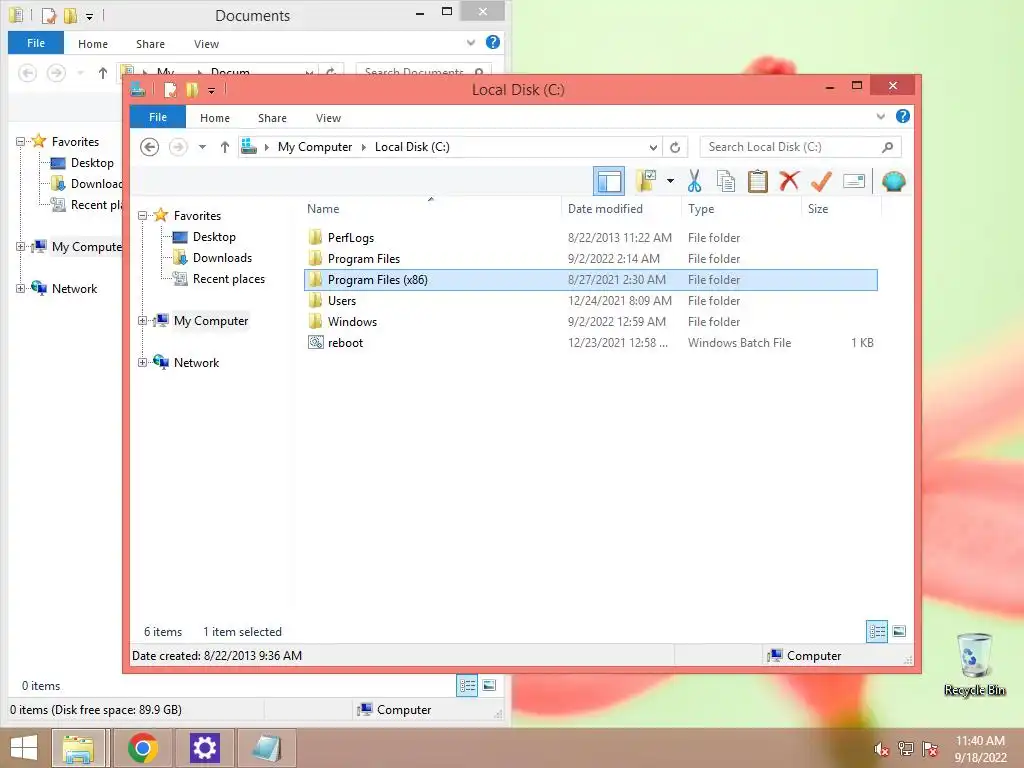Viewport: 1024px width, 768px height.
Task: Click the Cut scissors icon
Action: pyautogui.click(x=694, y=181)
